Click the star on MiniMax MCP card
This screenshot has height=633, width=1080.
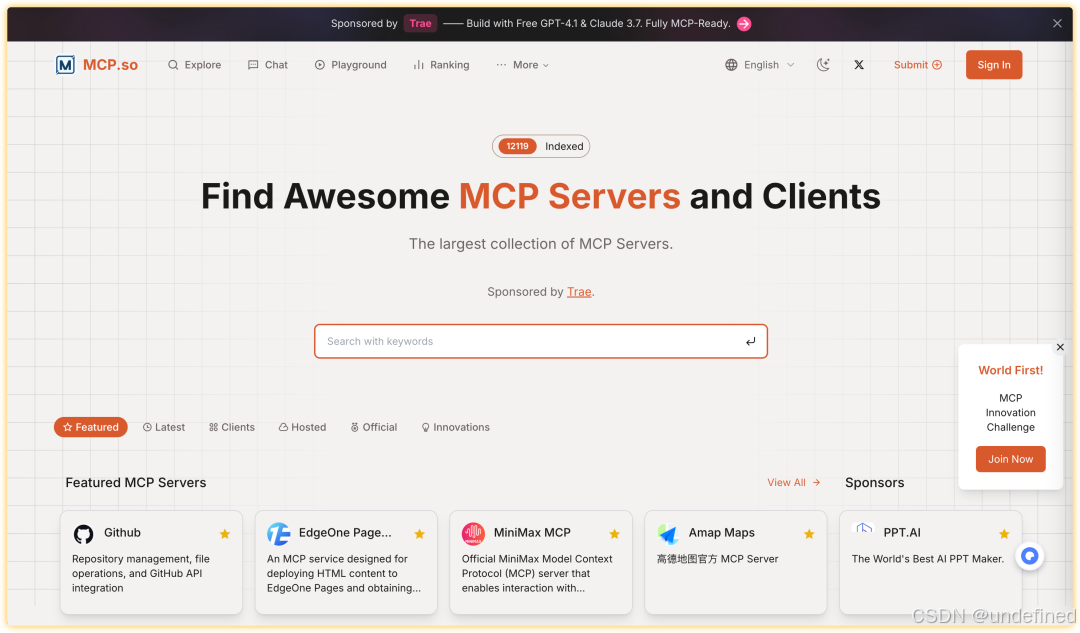pos(614,534)
